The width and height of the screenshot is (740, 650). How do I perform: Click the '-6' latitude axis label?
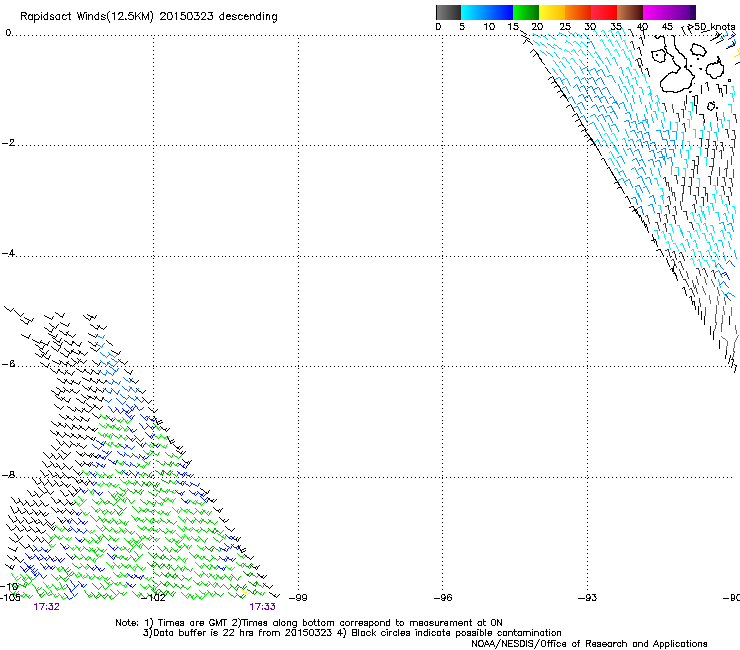click(8, 364)
